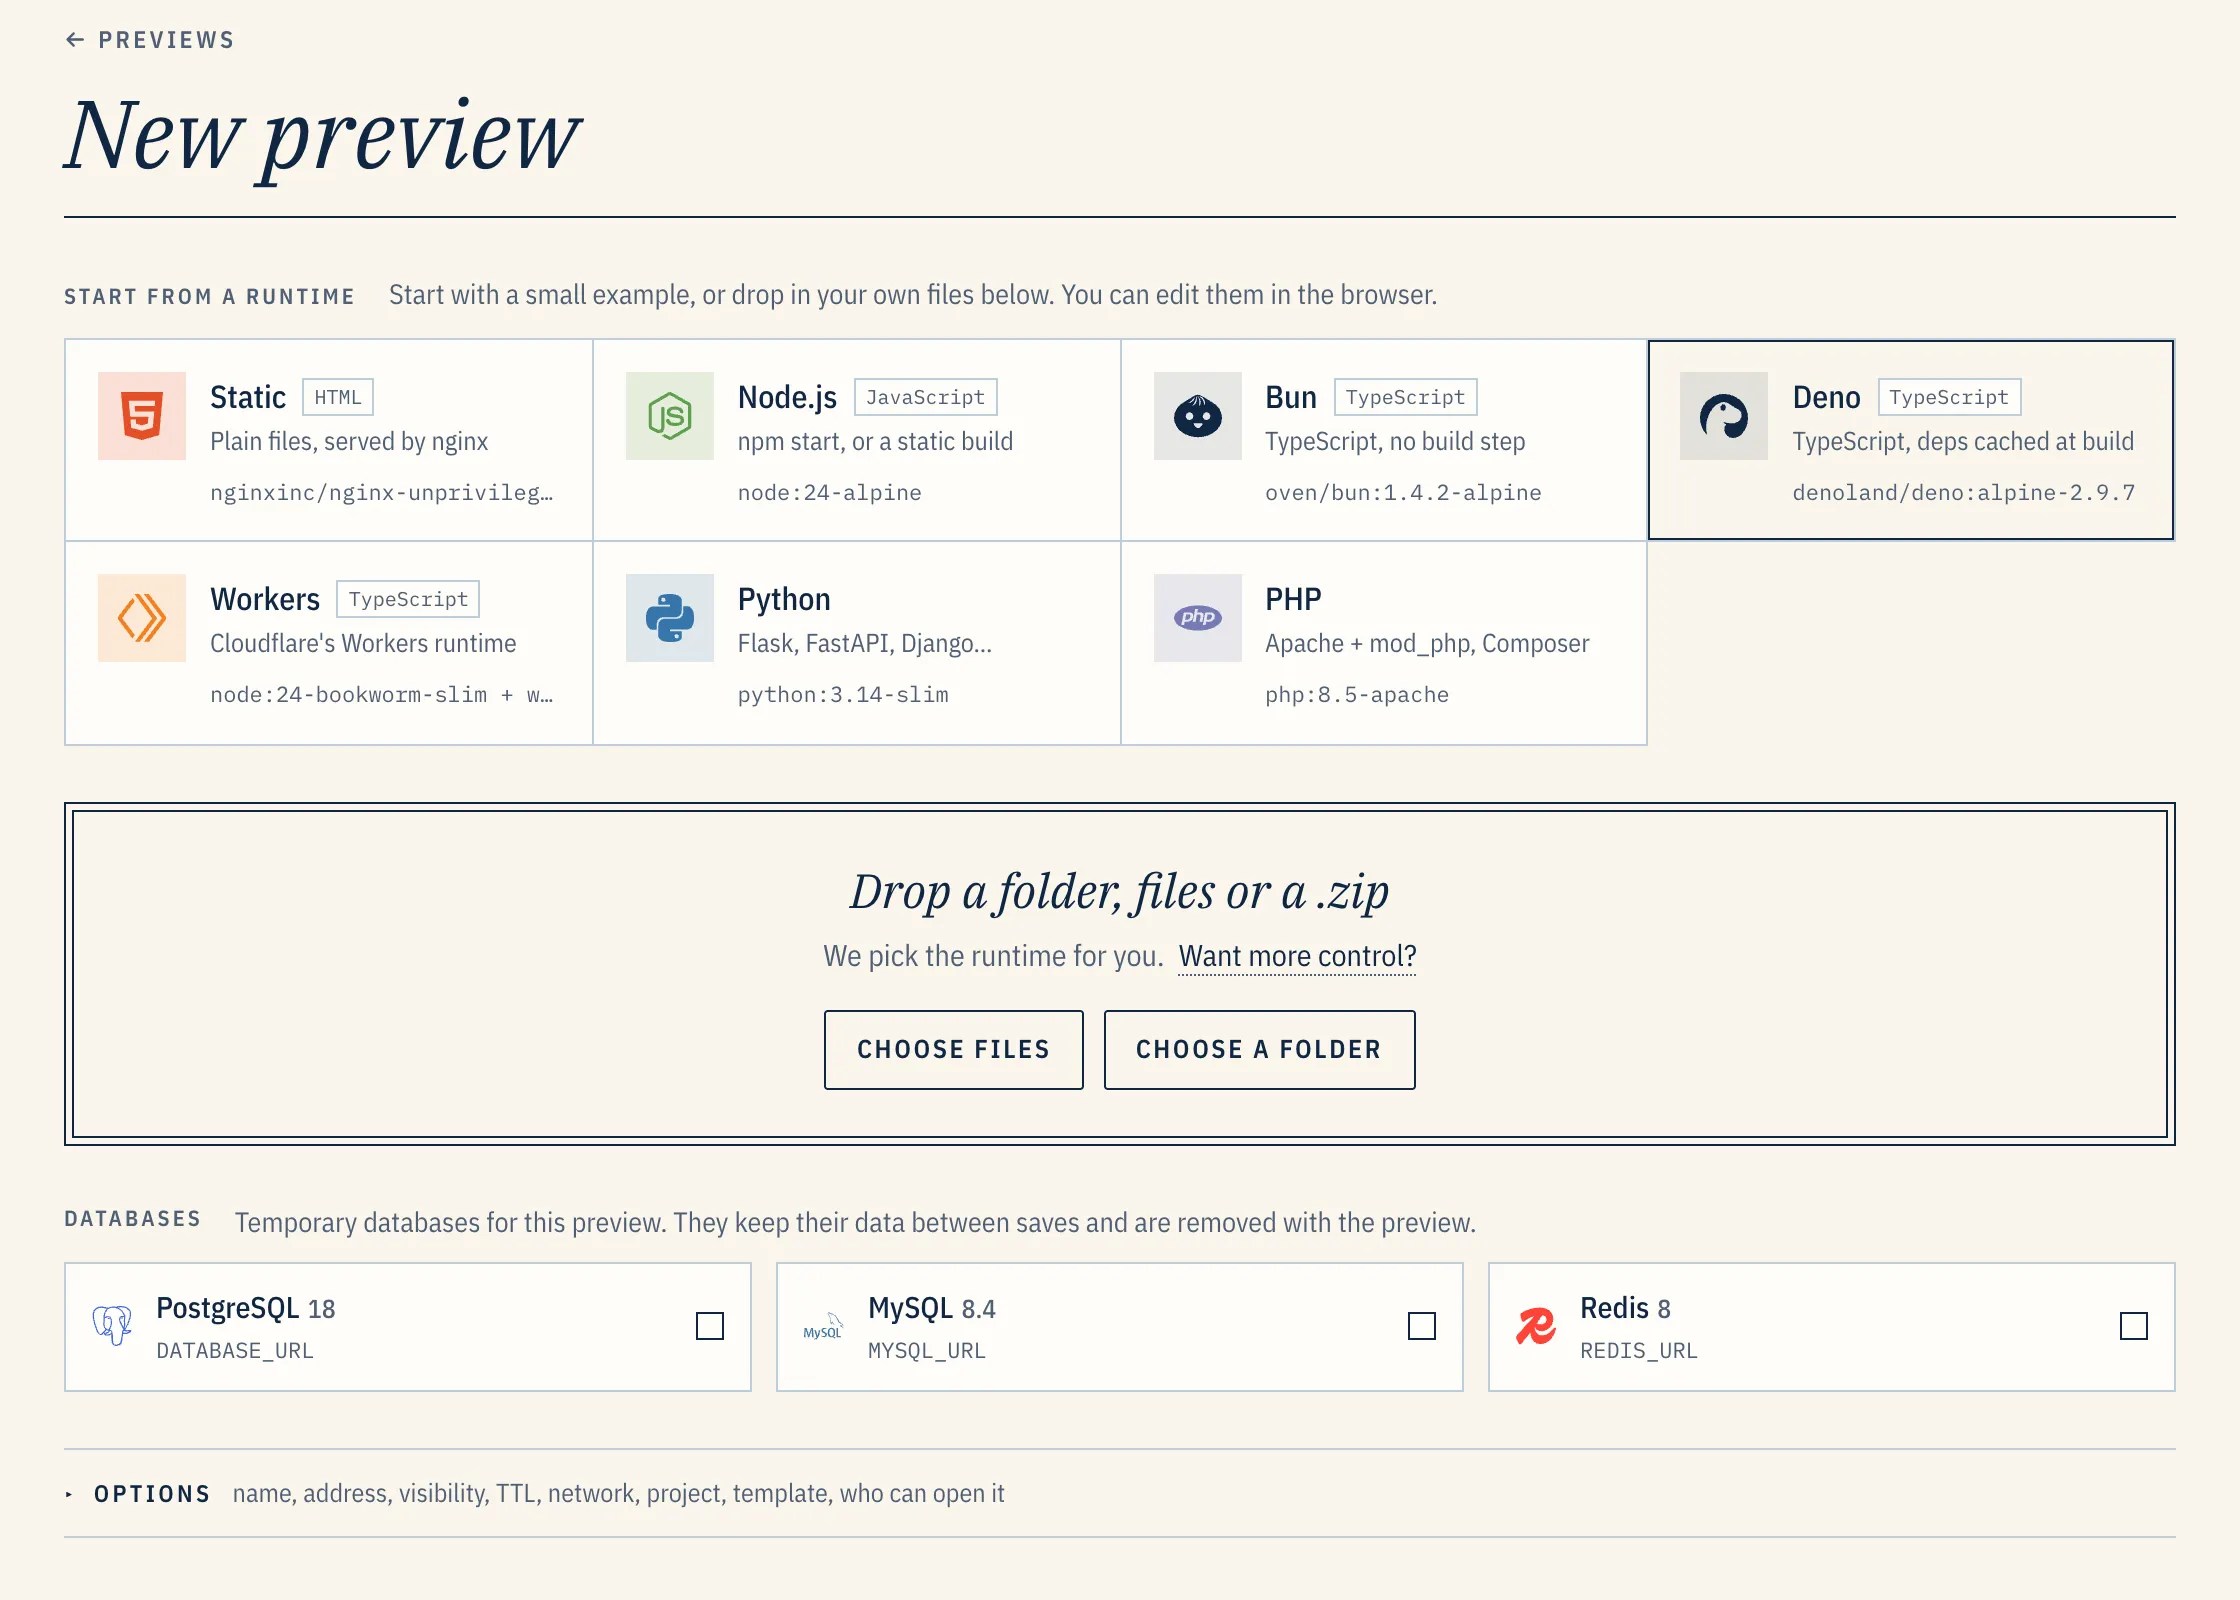This screenshot has height=1600, width=2240.
Task: Click the Python runtime title
Action: (784, 599)
